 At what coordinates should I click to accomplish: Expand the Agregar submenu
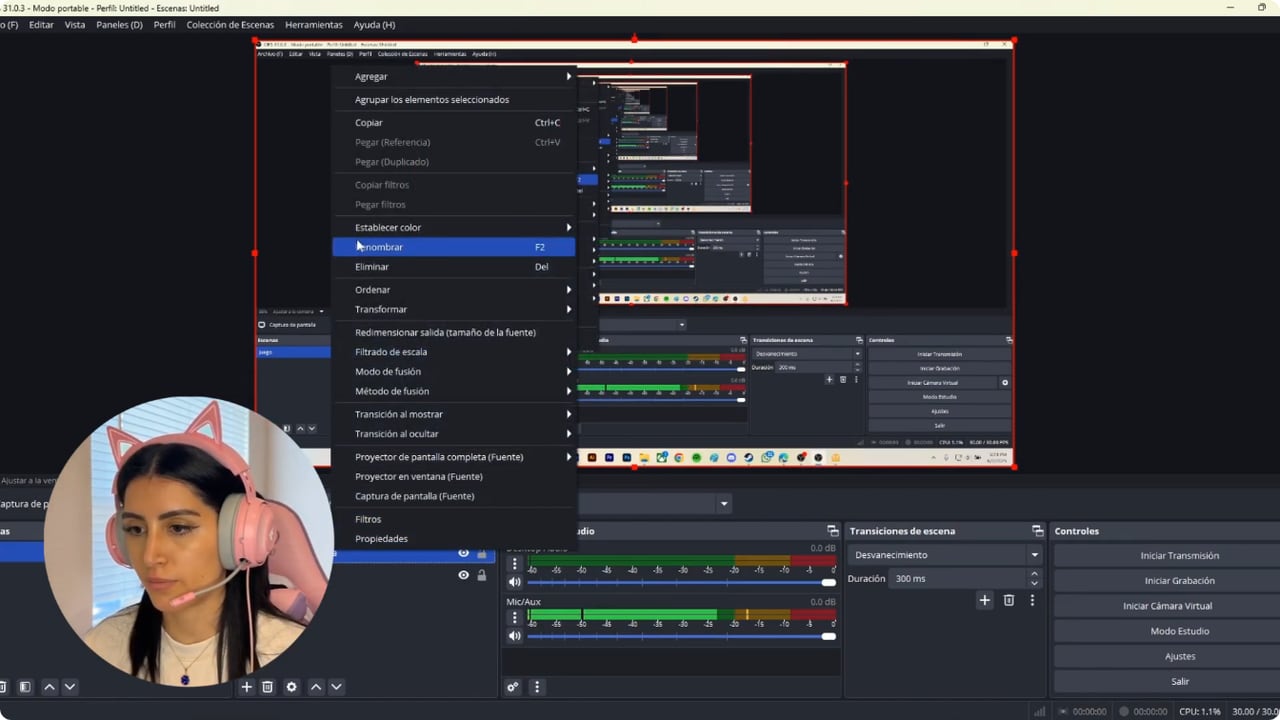tap(454, 76)
